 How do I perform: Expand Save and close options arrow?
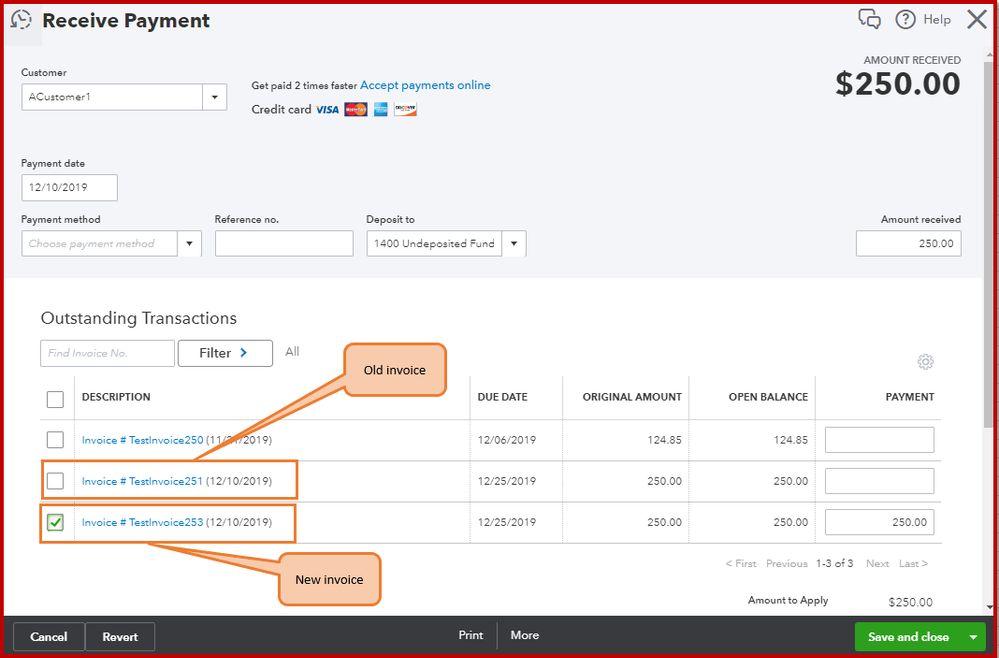coord(973,637)
